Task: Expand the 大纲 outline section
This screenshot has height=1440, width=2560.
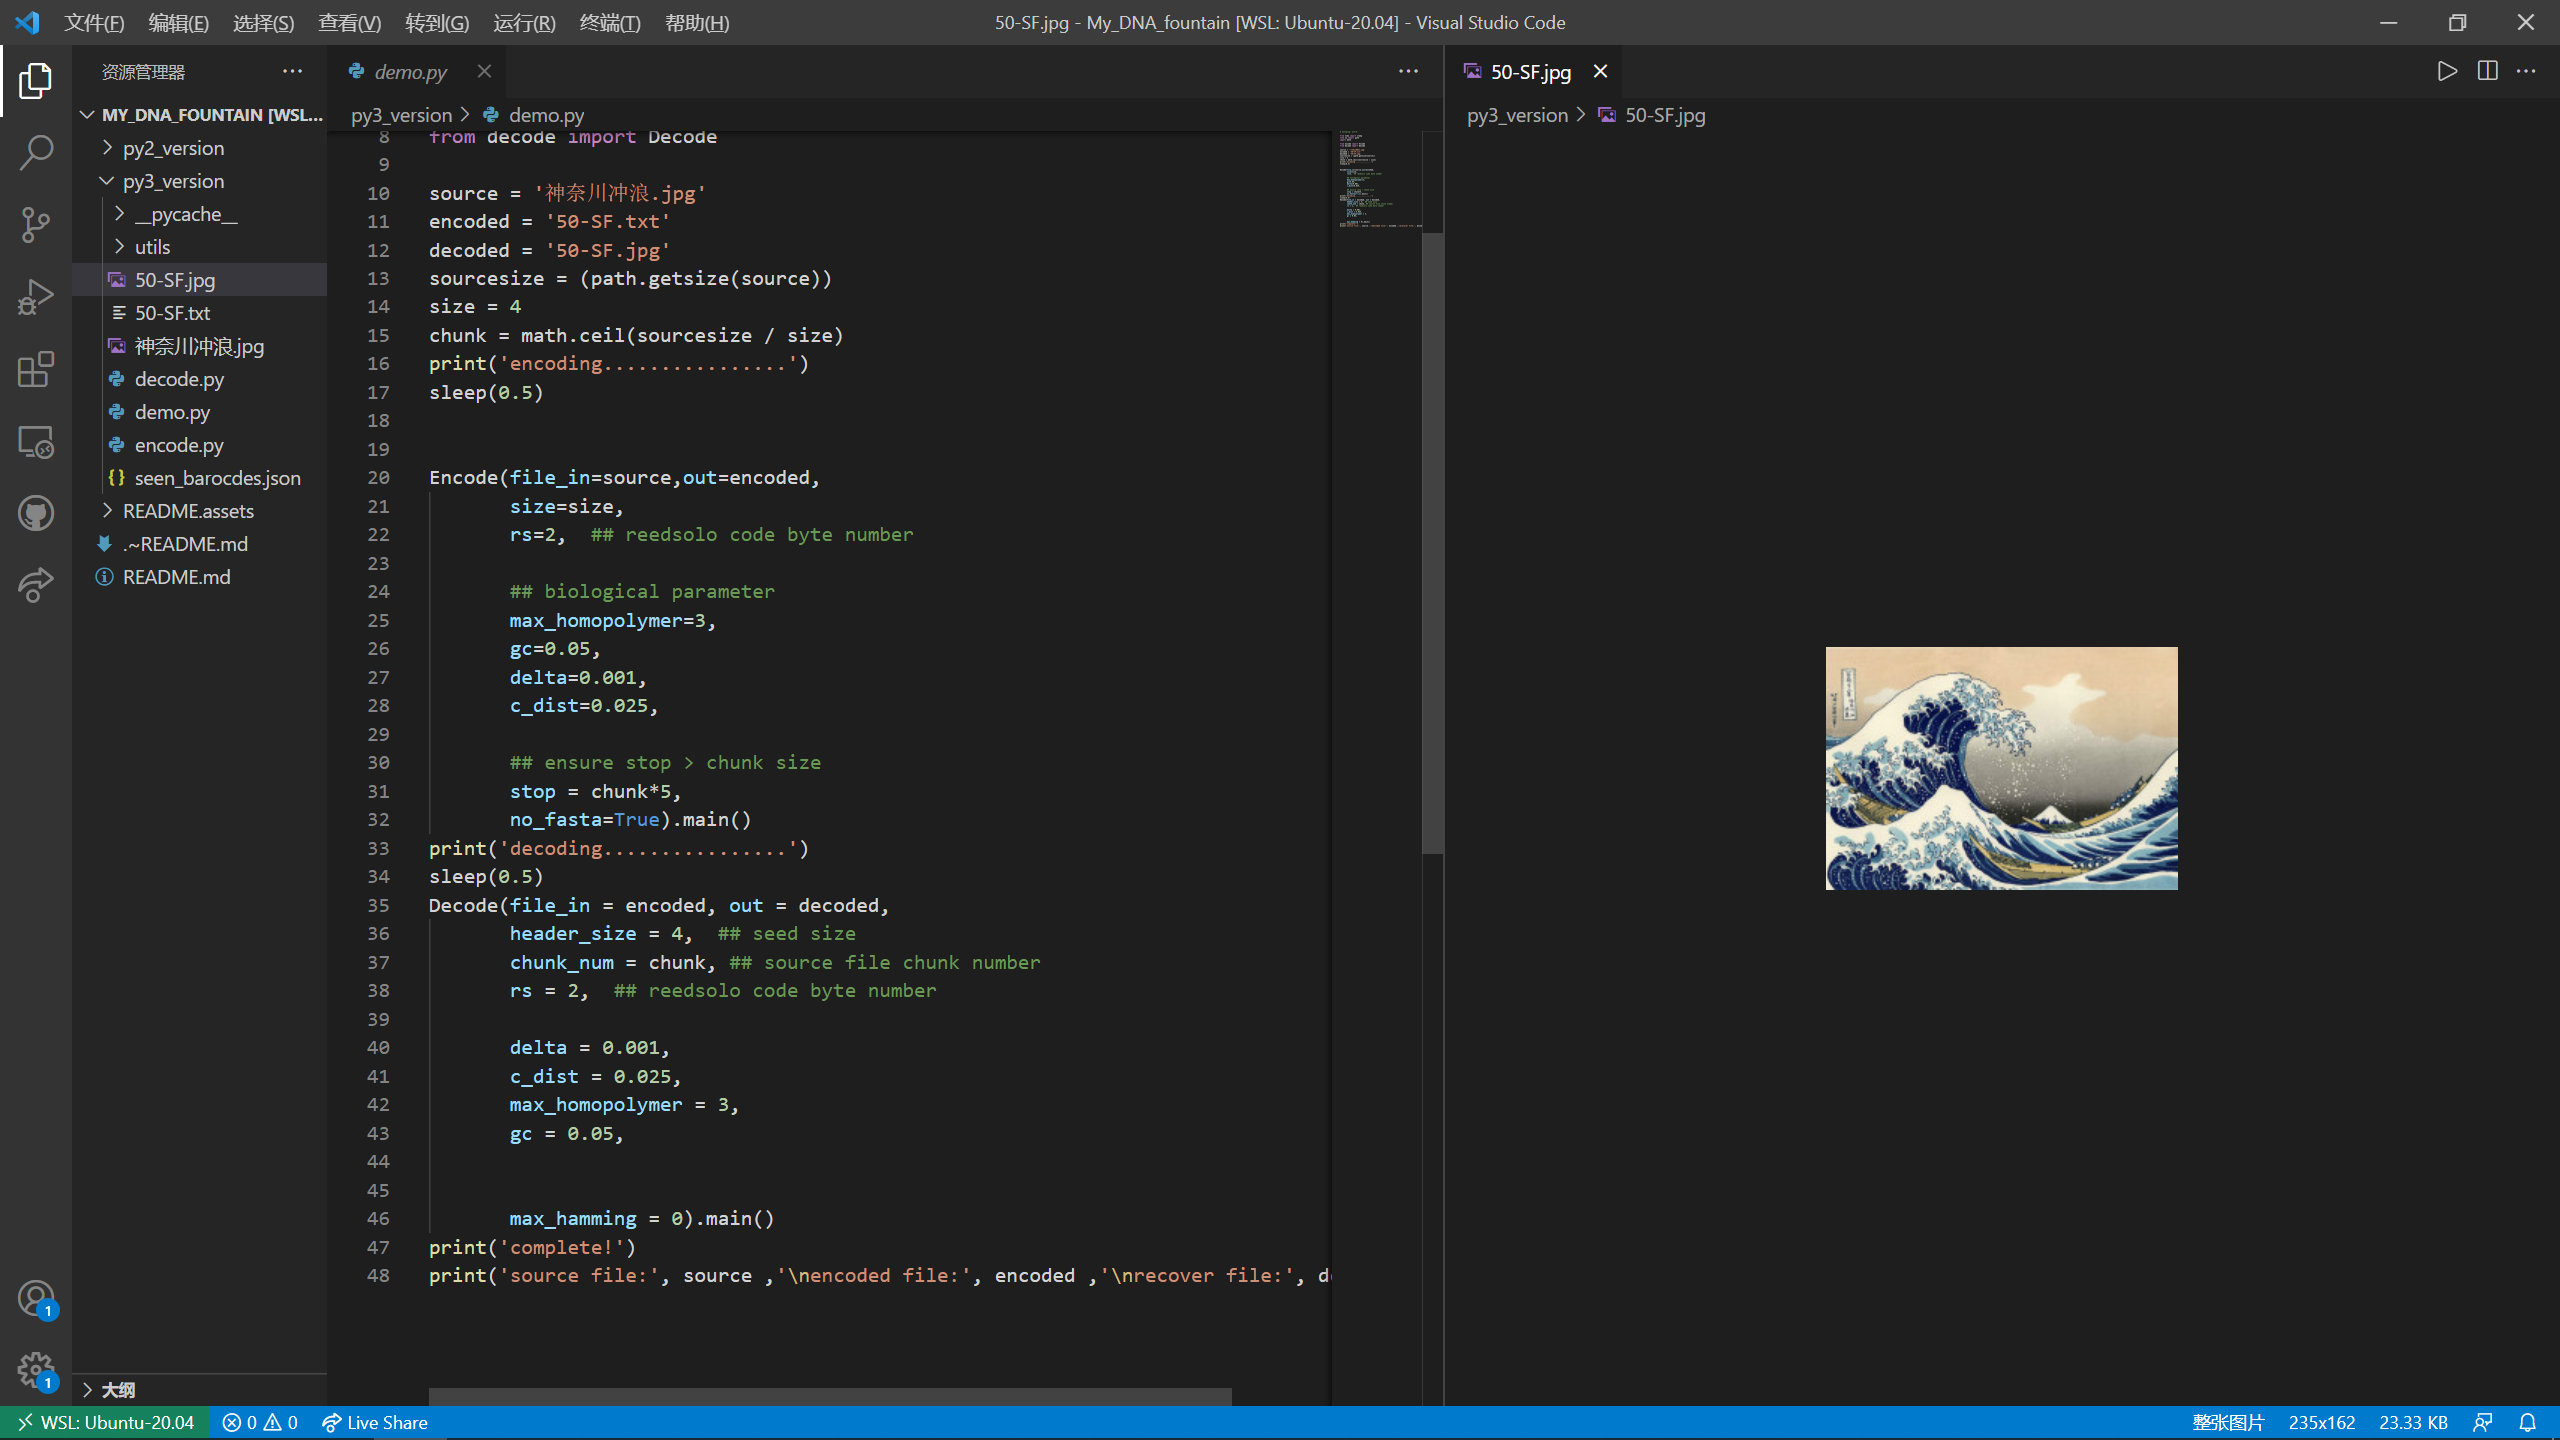Action: tap(117, 1390)
